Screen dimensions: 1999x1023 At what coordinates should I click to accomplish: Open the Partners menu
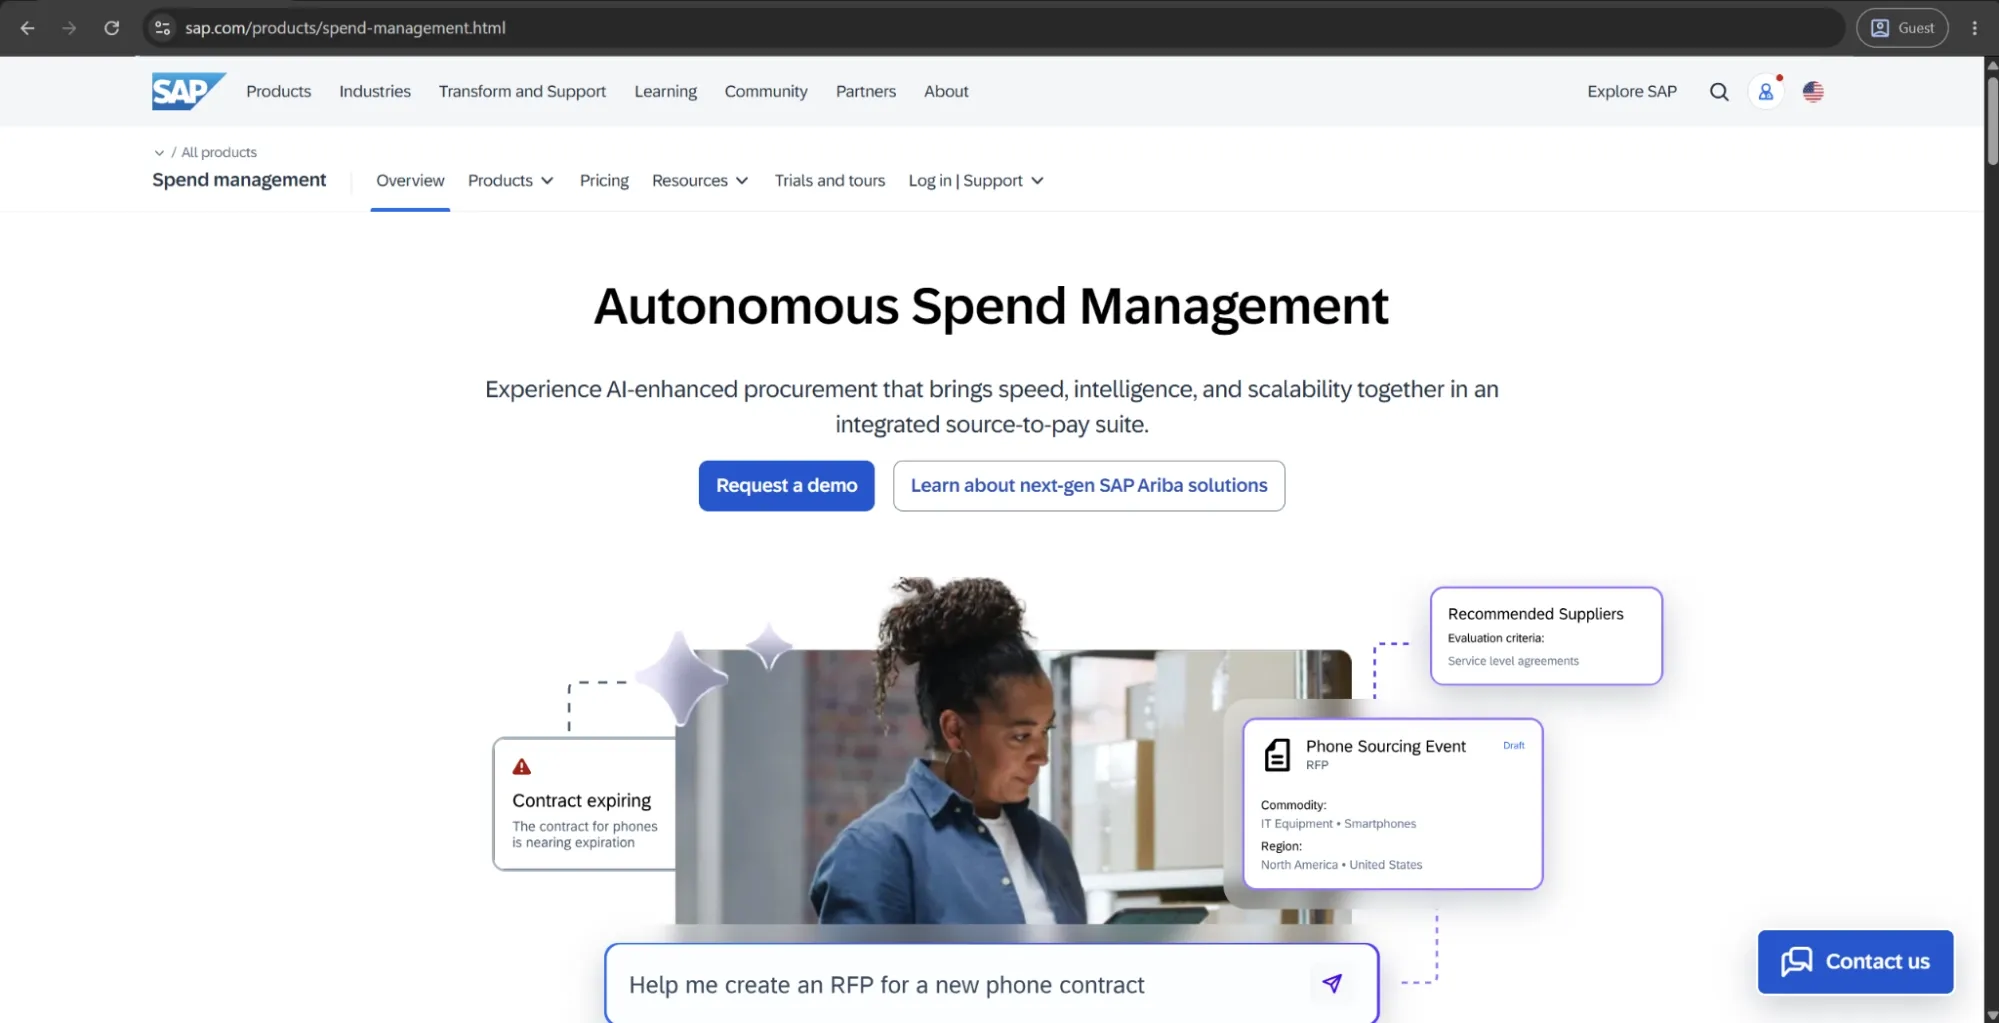point(866,91)
